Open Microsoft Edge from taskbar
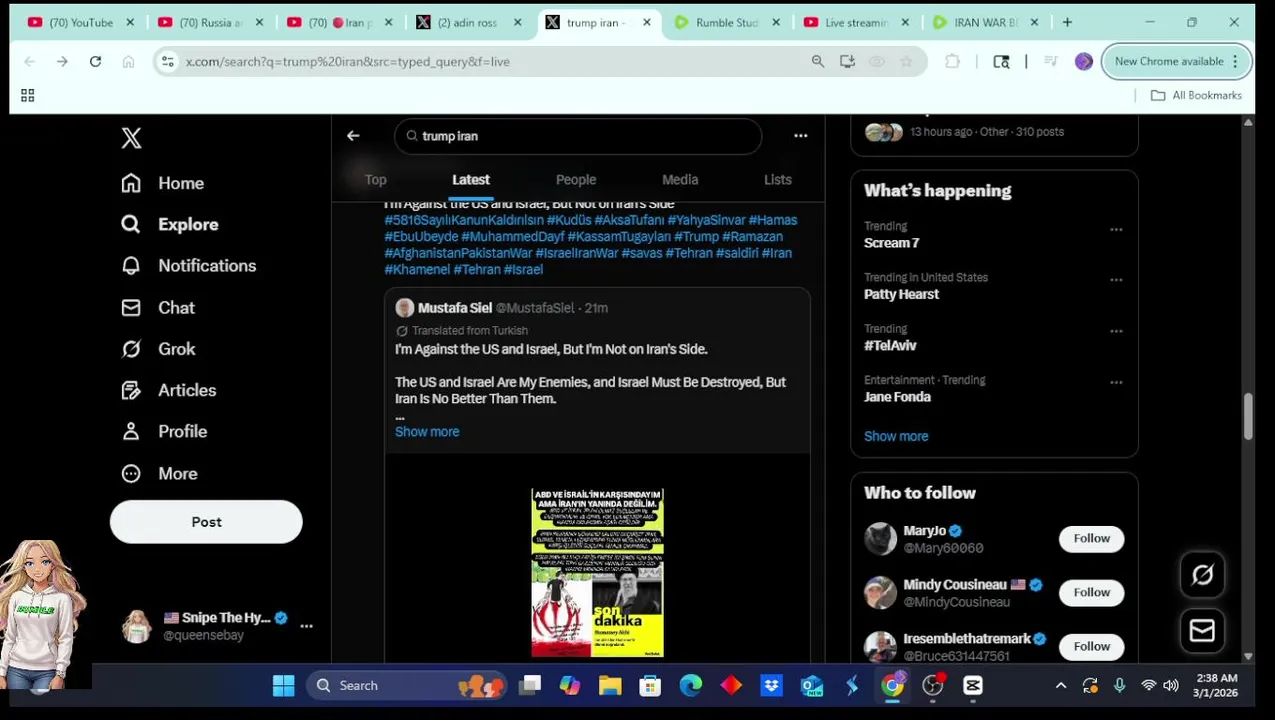Image resolution: width=1275 pixels, height=720 pixels. [691, 686]
